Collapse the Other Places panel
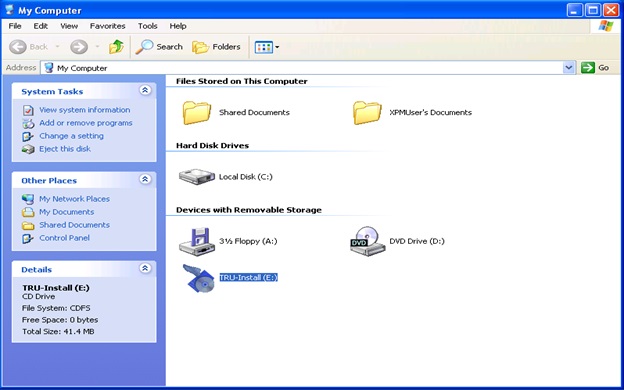 (145, 179)
